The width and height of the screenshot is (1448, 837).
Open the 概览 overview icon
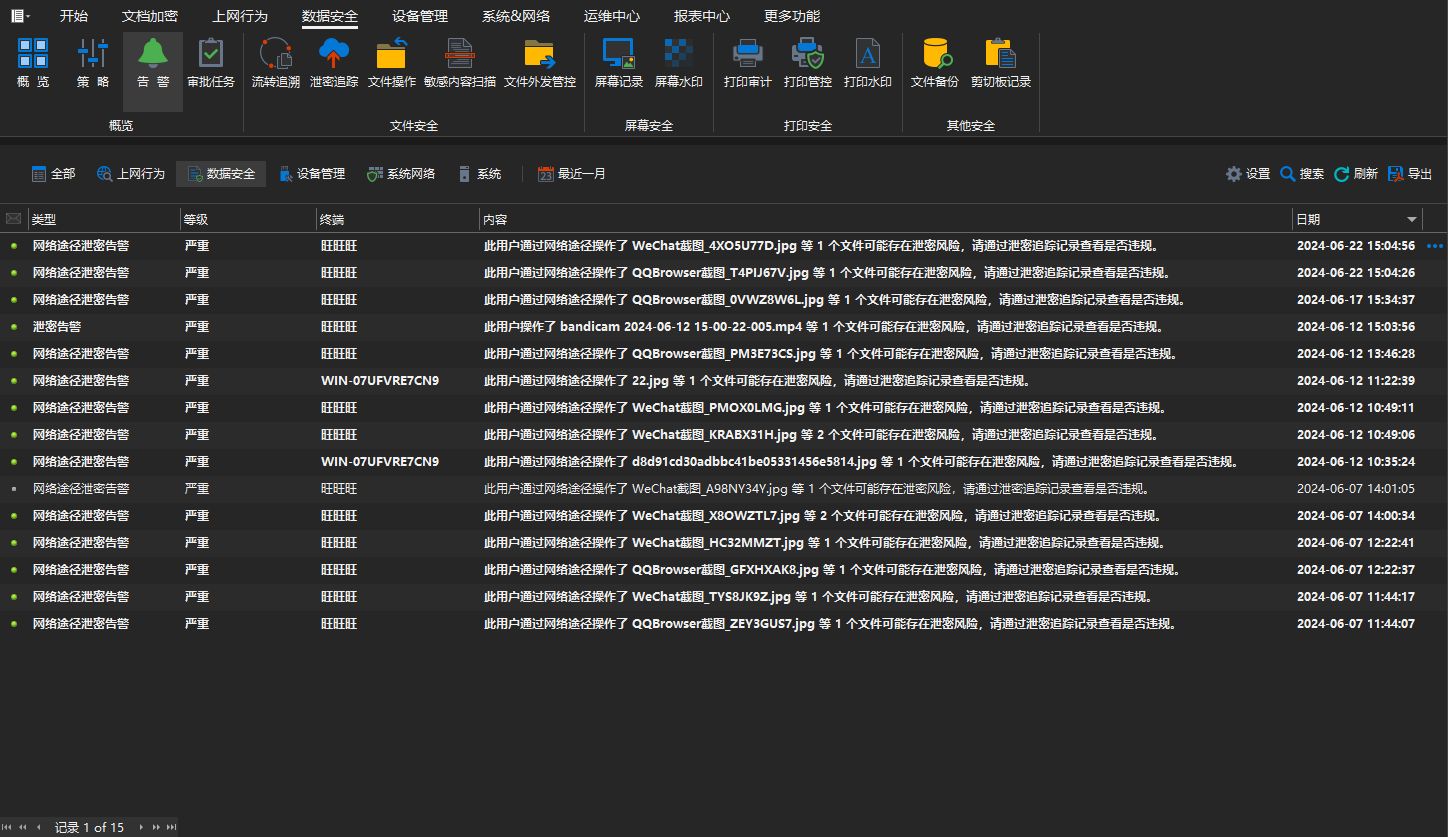click(x=33, y=63)
